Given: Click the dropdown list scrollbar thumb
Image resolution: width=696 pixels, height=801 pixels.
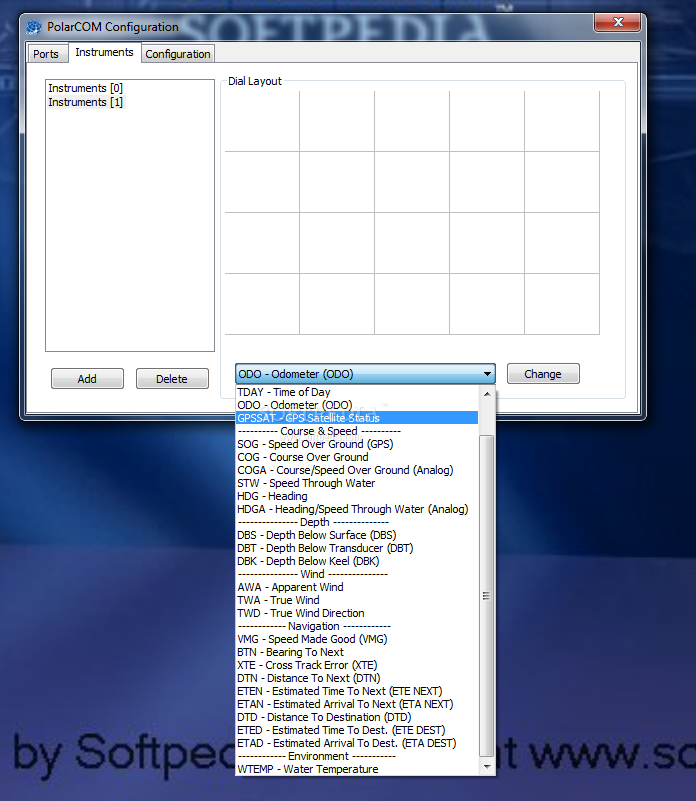Looking at the screenshot, I should (x=486, y=596).
